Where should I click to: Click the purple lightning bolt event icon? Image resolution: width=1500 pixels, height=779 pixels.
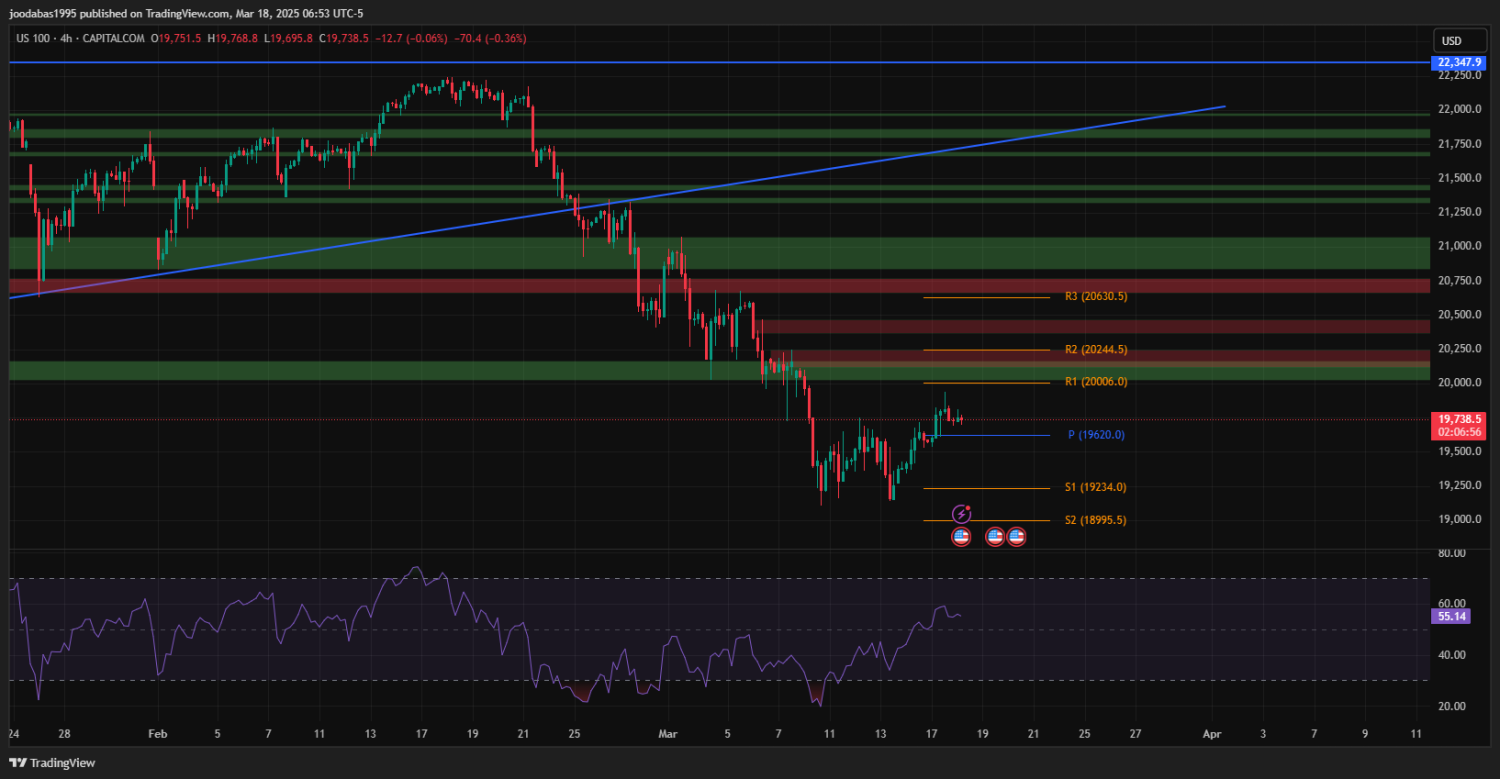pyautogui.click(x=961, y=514)
